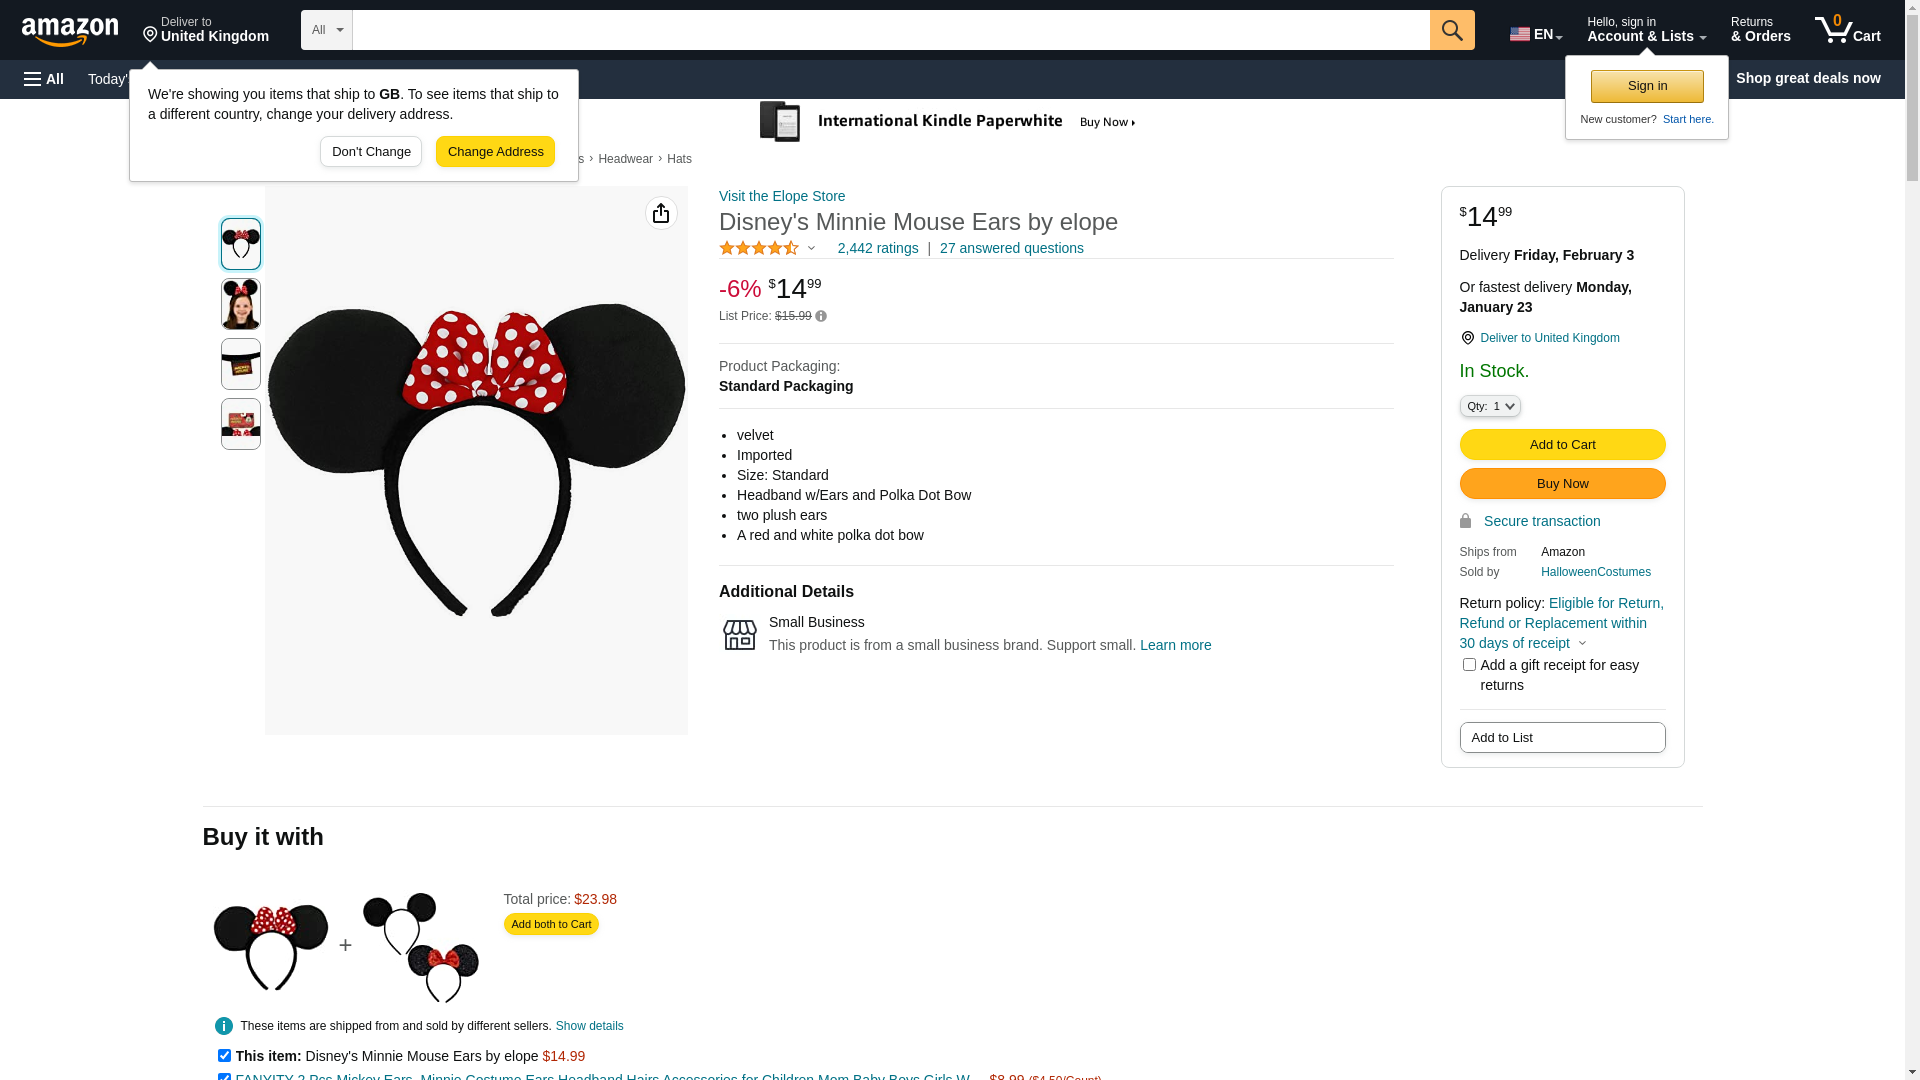Viewport: 1920px width, 1080px height.
Task: Click the Amazon logo
Action: tap(70, 32)
